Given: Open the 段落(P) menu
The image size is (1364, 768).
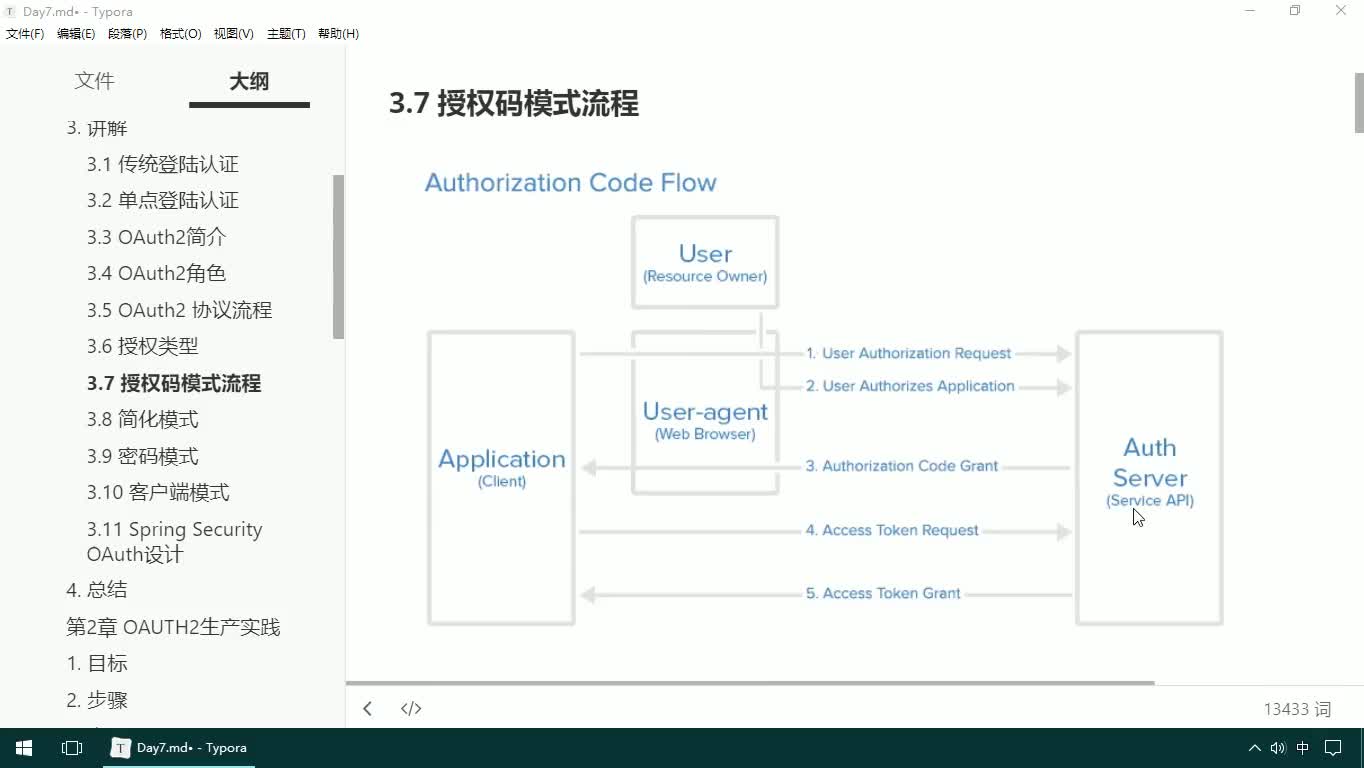Looking at the screenshot, I should click(127, 34).
